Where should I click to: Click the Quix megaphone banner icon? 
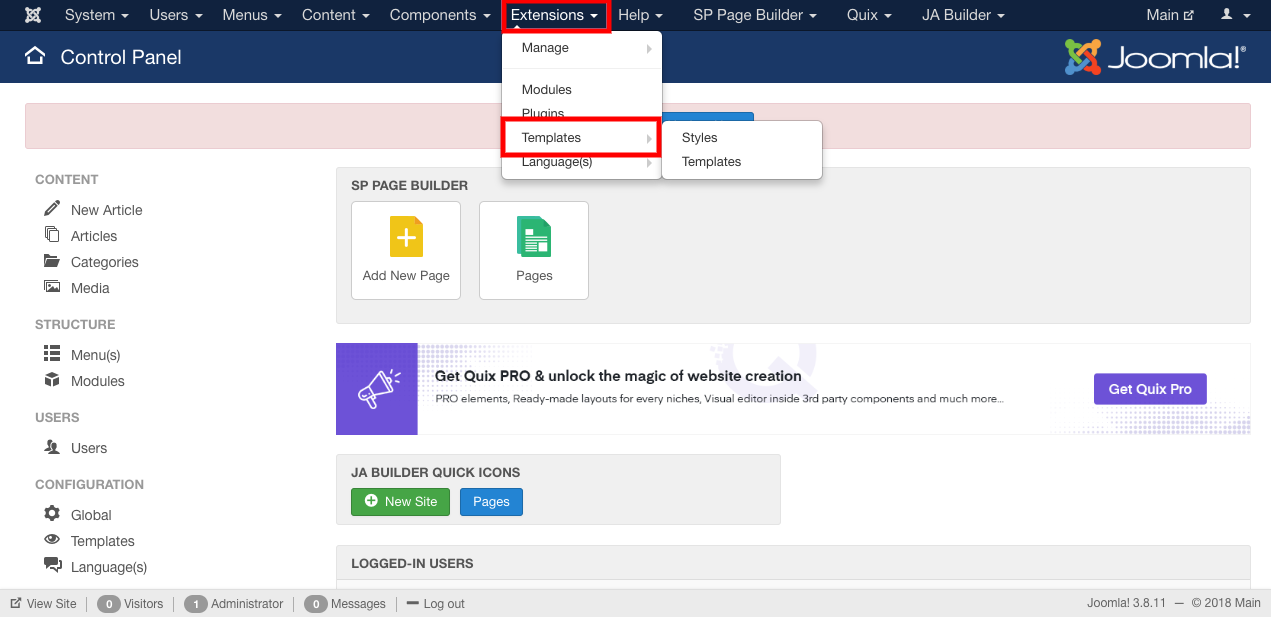coord(377,389)
